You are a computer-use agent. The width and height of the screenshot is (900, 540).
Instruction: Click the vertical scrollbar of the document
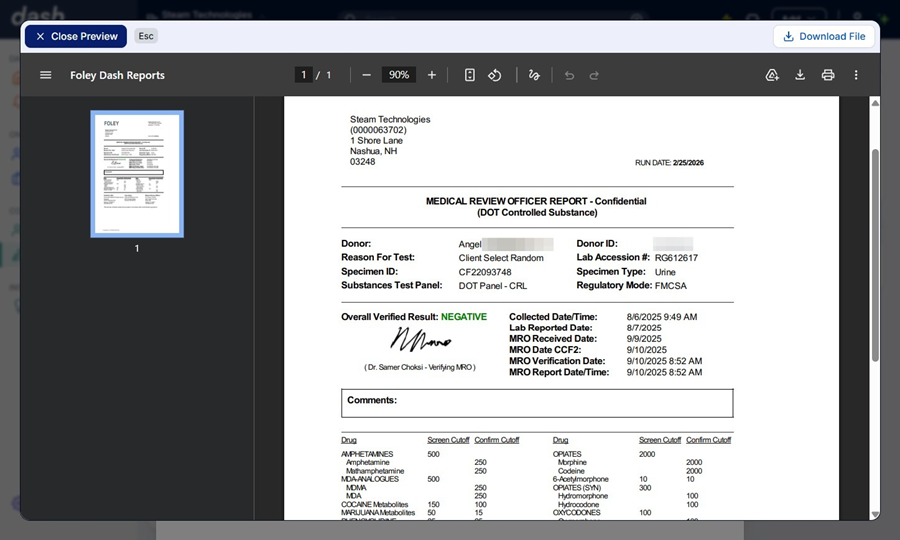coord(876,250)
